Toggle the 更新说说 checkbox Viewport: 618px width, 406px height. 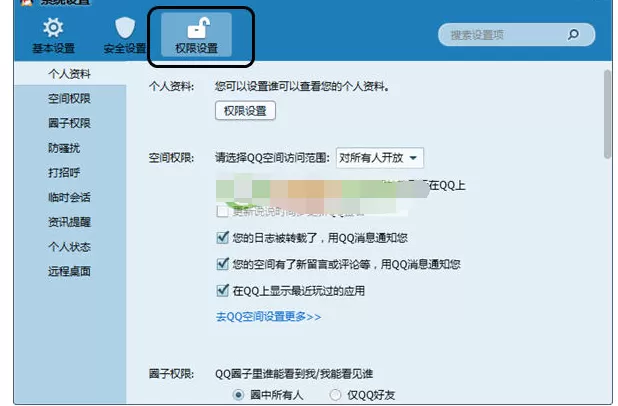pos(222,211)
